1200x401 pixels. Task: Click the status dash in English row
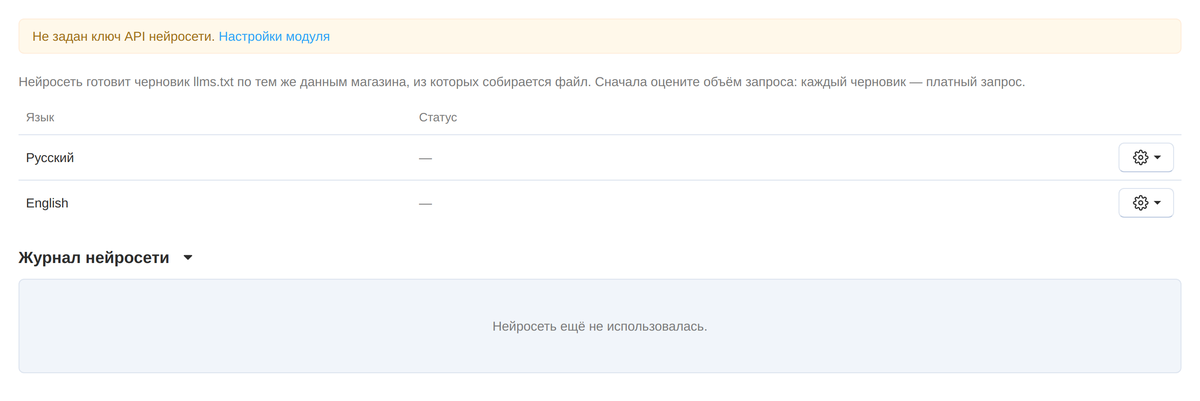pos(425,204)
